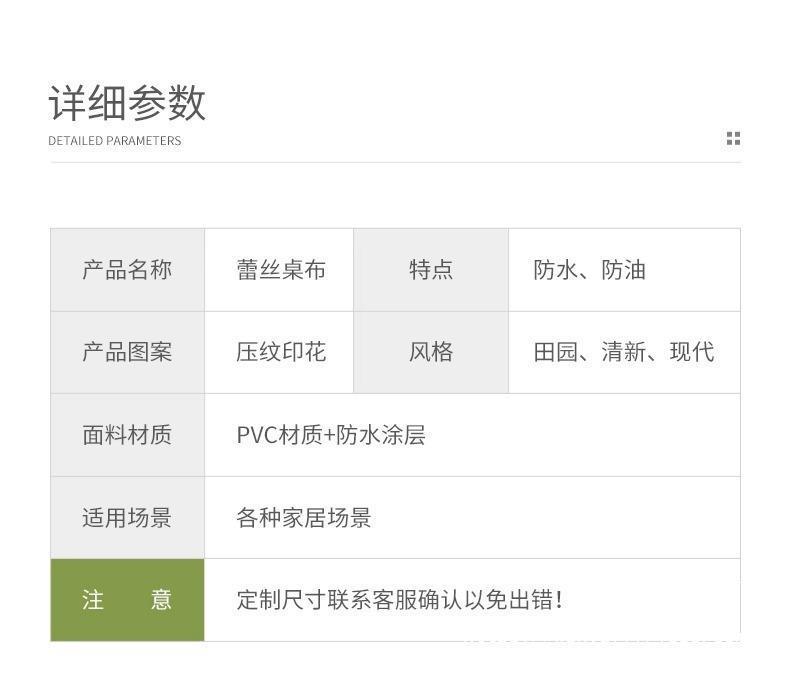Select the 特点 label cell
This screenshot has width=790, height=688.
tap(431, 270)
